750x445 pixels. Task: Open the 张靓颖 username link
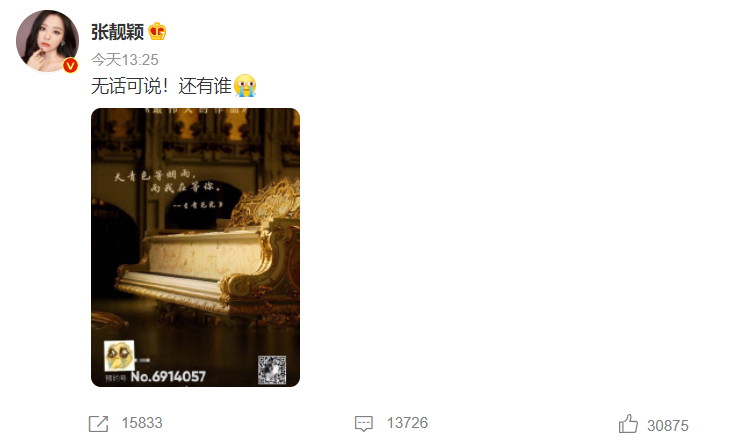point(117,32)
